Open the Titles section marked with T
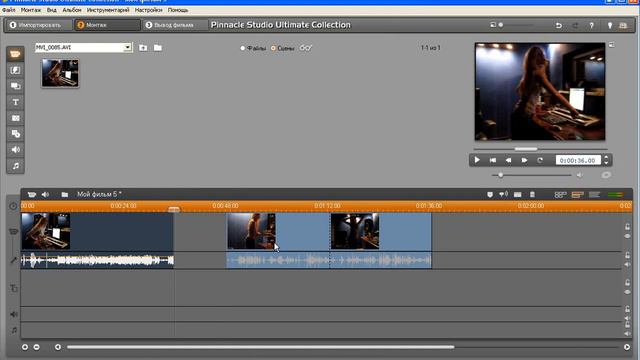Image resolution: width=640 pixels, height=360 pixels. [x=15, y=102]
